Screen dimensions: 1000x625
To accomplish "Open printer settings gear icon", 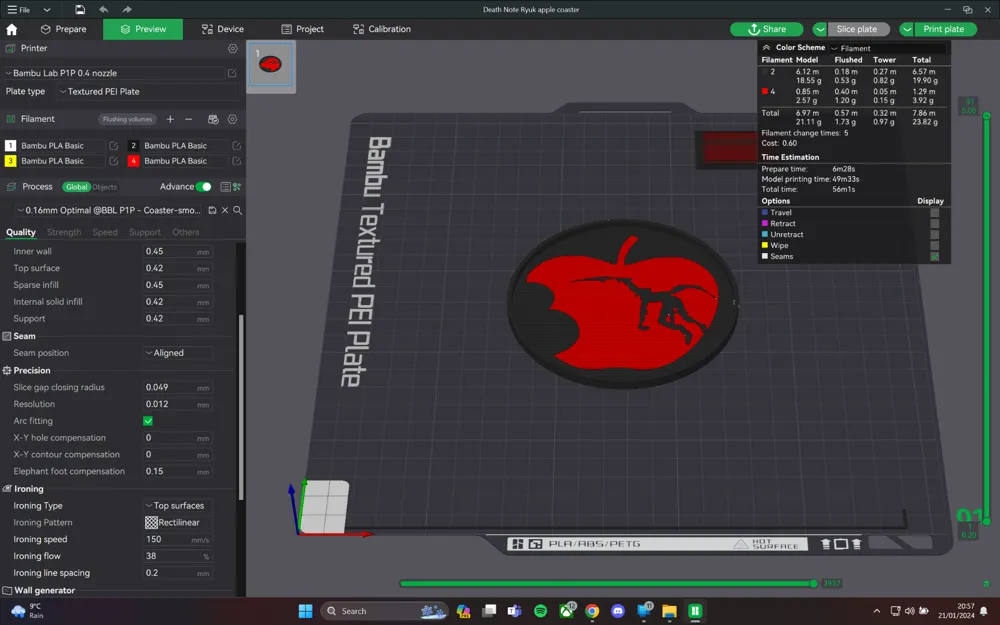I will tap(233, 48).
